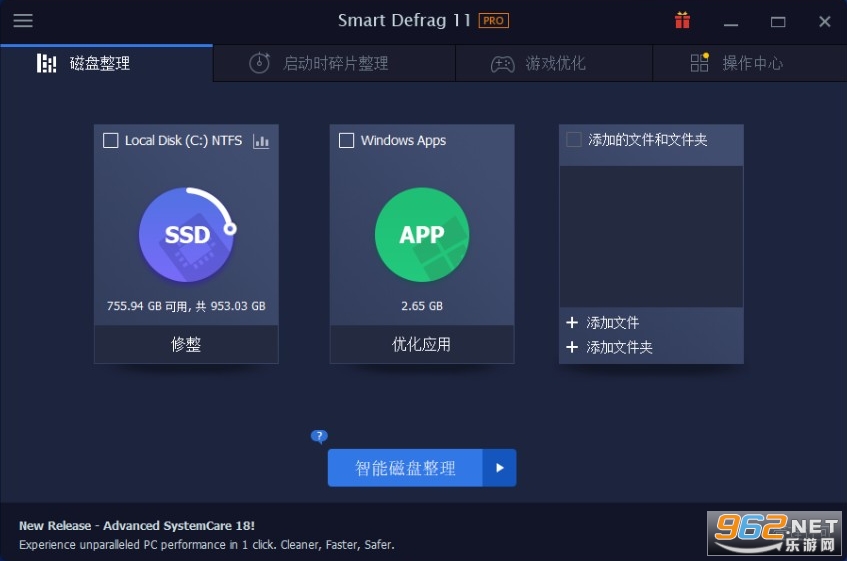Click 添加文件夹 to add a folder
The width and height of the screenshot is (847, 561).
(620, 347)
